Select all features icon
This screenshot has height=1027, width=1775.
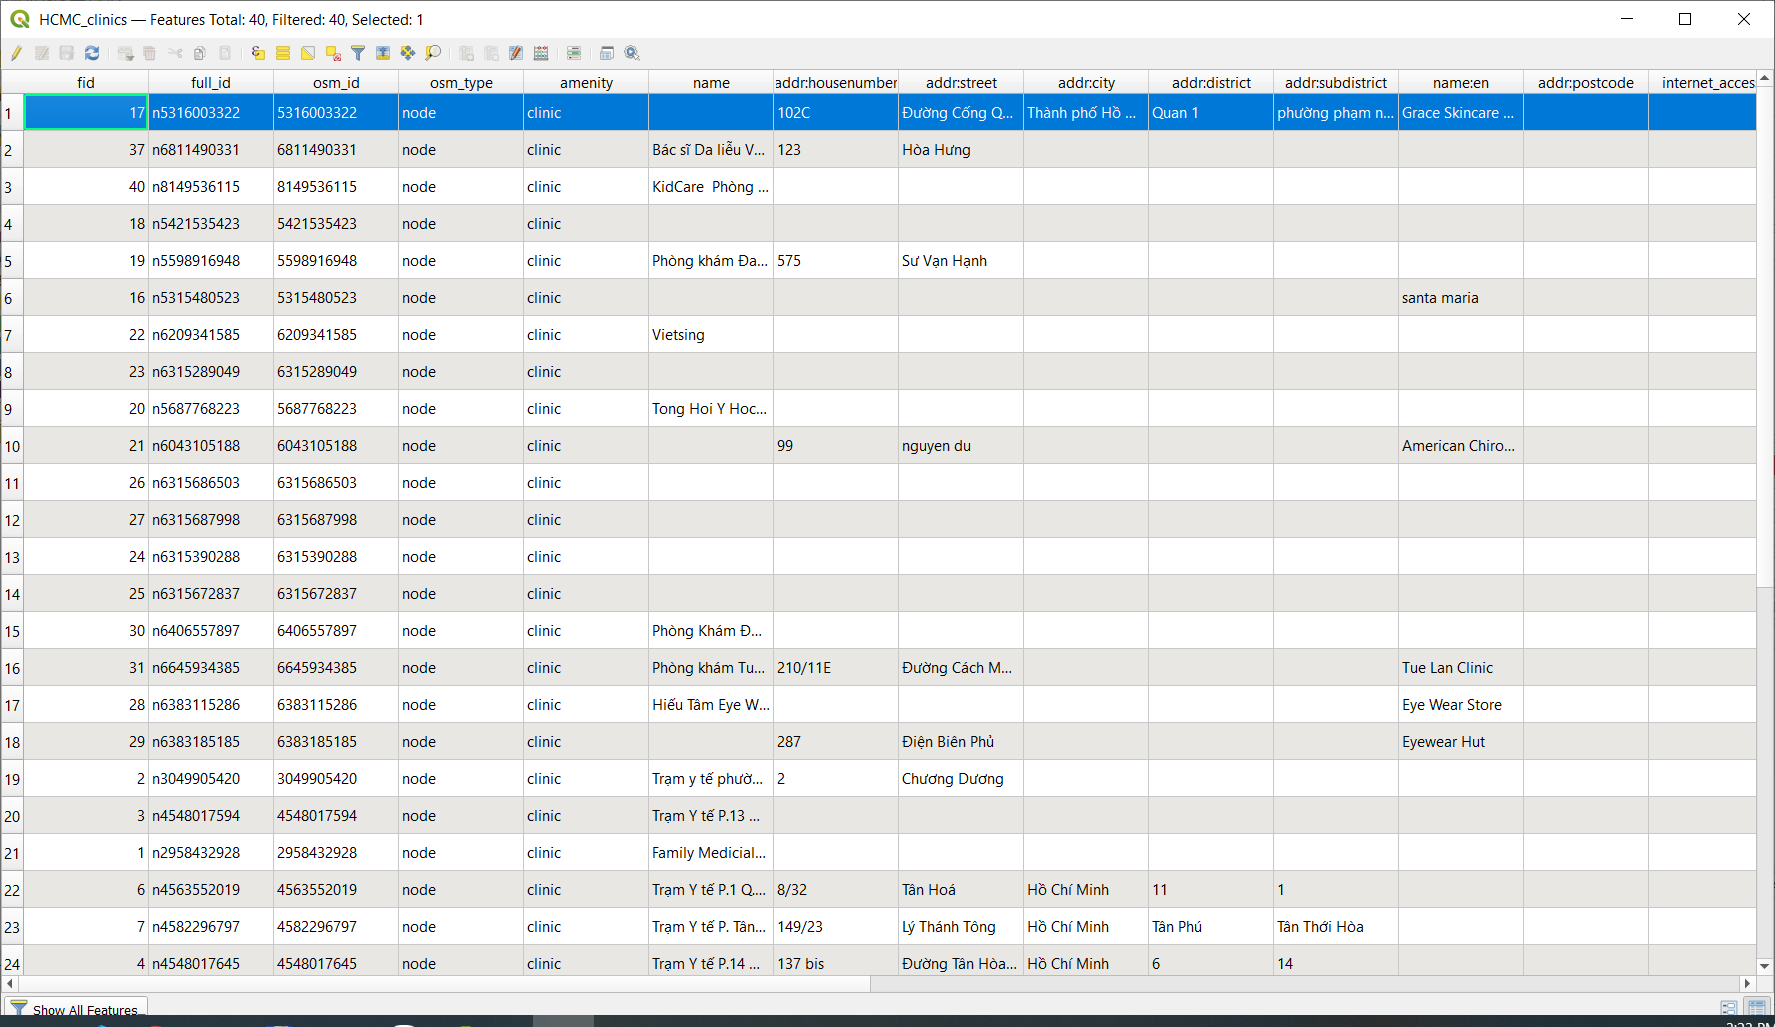click(283, 53)
